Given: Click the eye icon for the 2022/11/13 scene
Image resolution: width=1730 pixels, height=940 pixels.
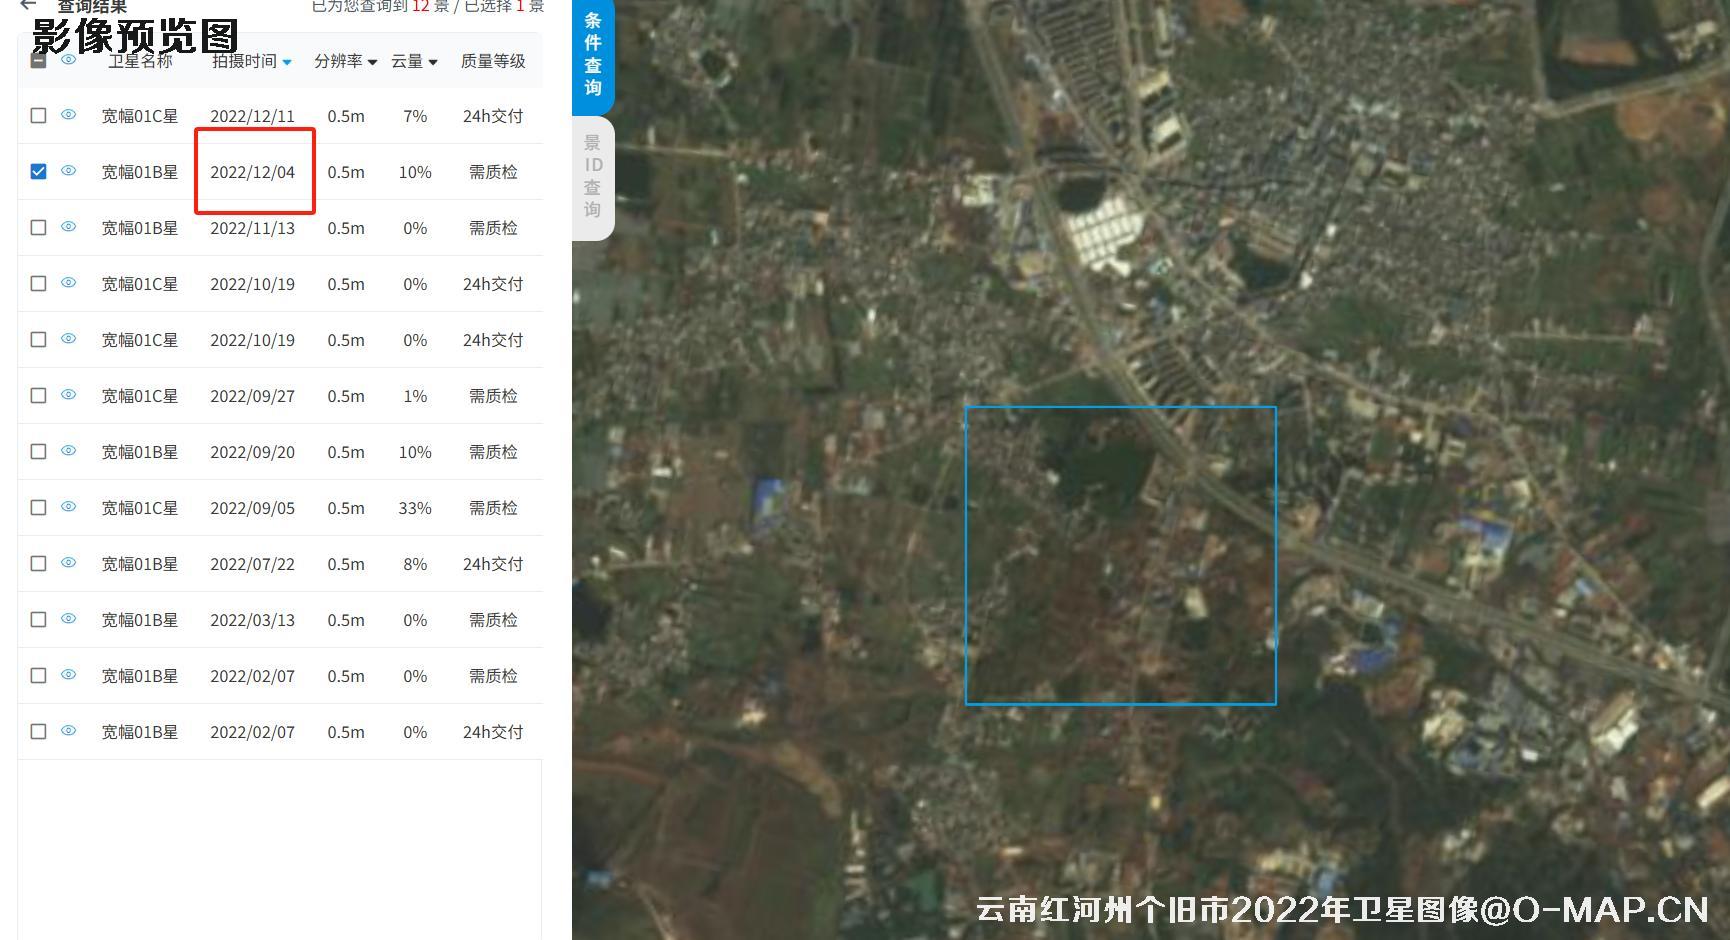Looking at the screenshot, I should point(68,228).
